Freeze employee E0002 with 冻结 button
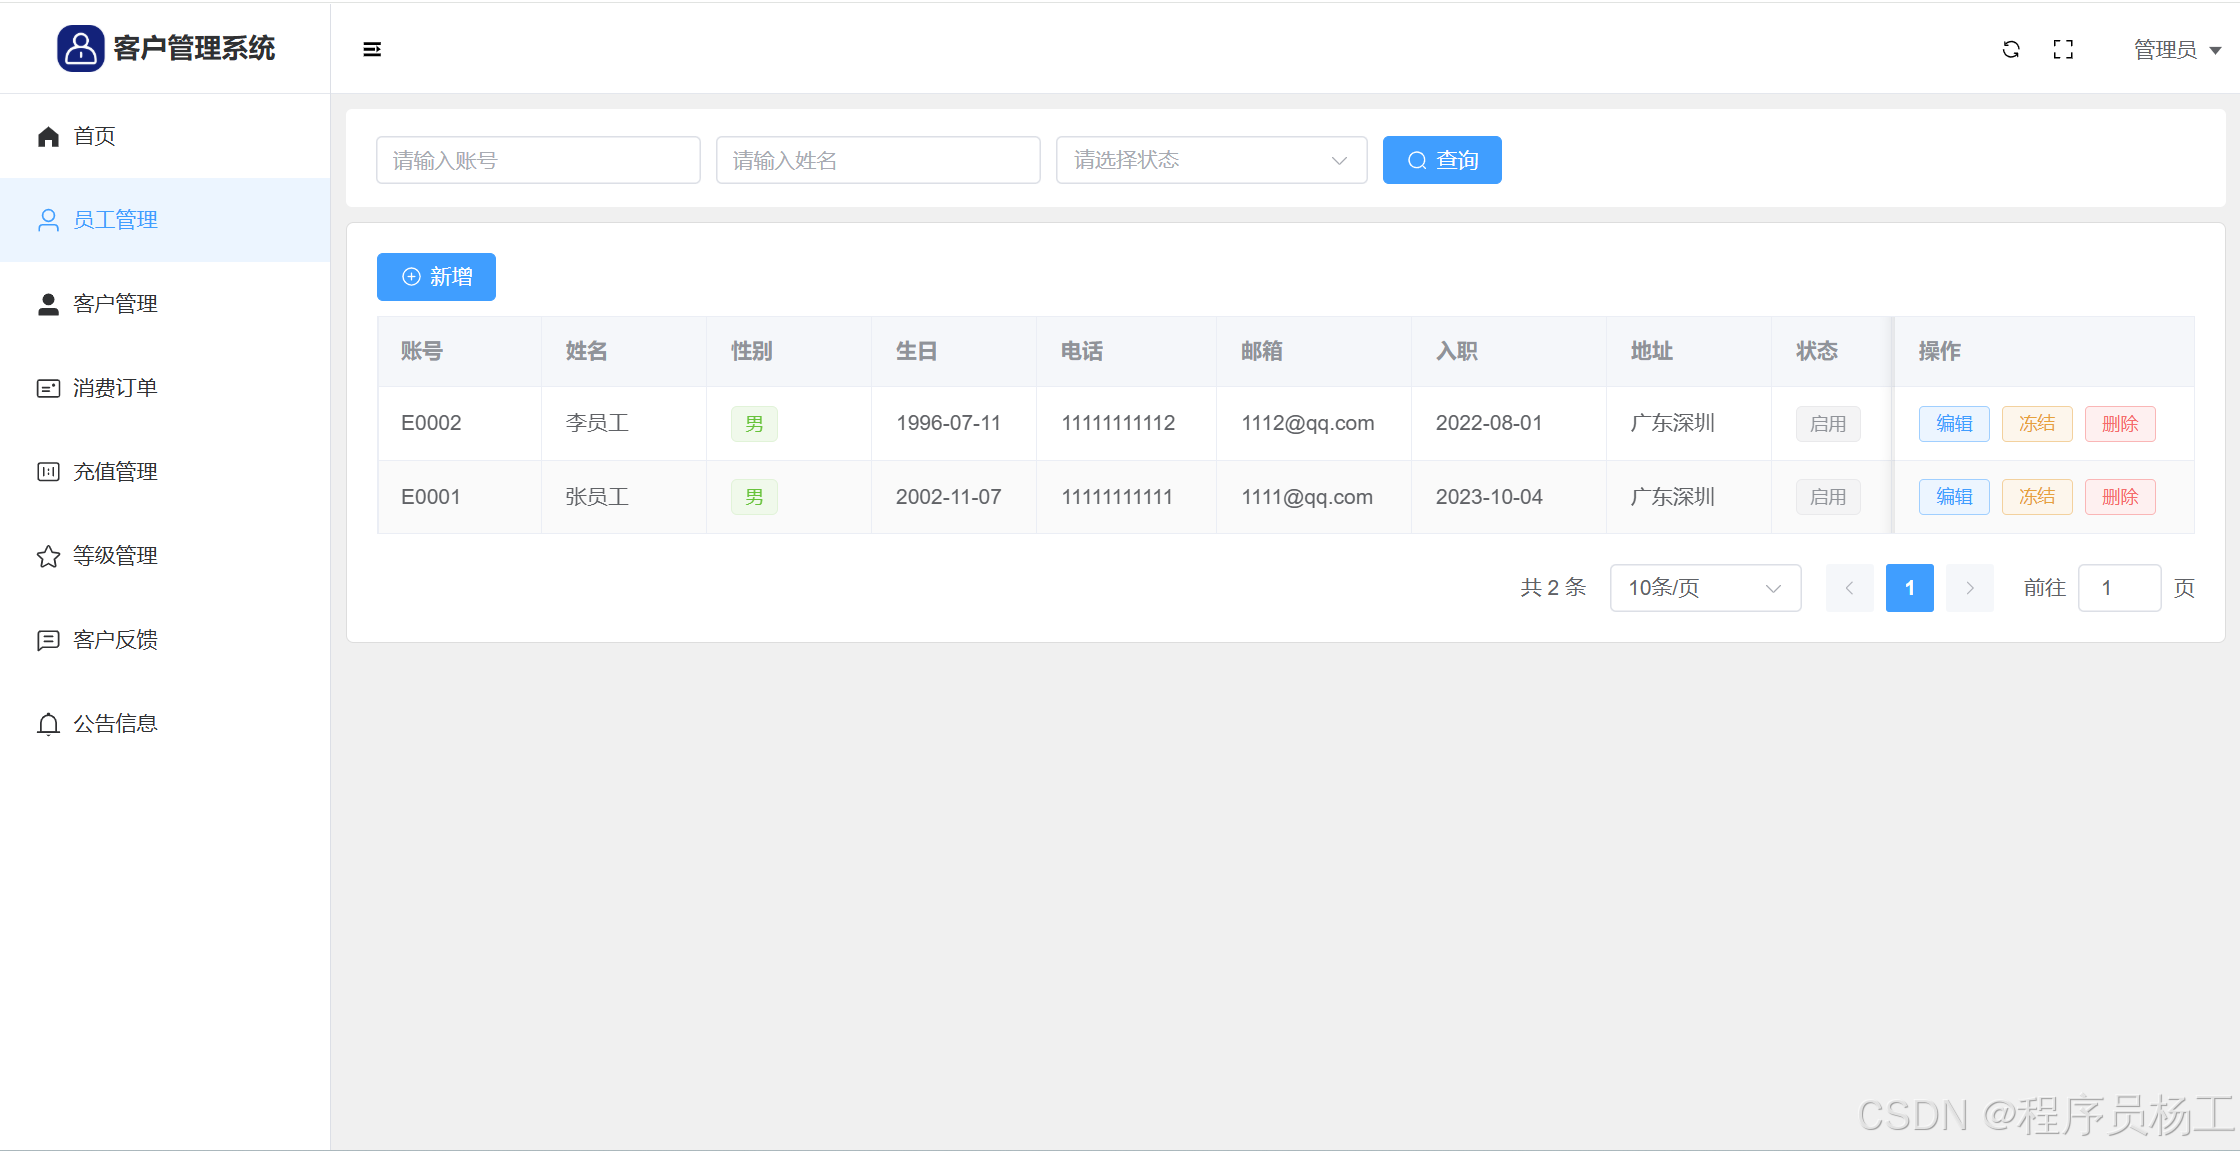Image resolution: width=2240 pixels, height=1151 pixels. click(2036, 423)
